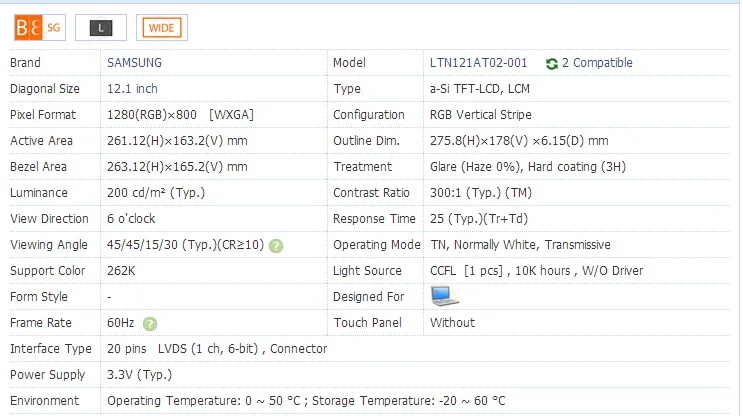The width and height of the screenshot is (743, 416).
Task: Click the Touch Panel Without value
Action: pyautogui.click(x=453, y=323)
